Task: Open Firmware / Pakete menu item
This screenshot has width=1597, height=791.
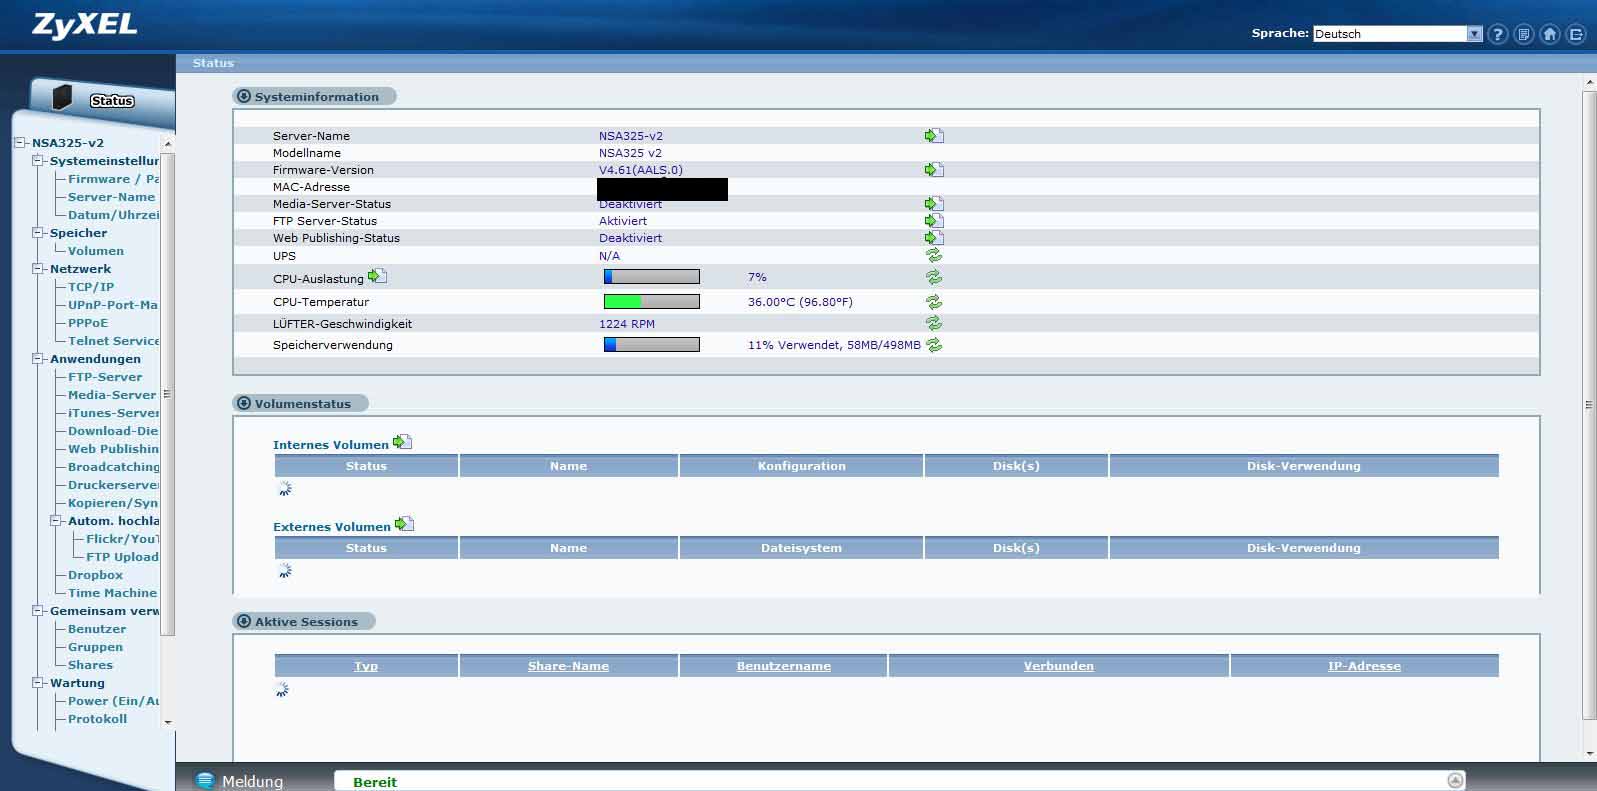Action: (x=113, y=179)
